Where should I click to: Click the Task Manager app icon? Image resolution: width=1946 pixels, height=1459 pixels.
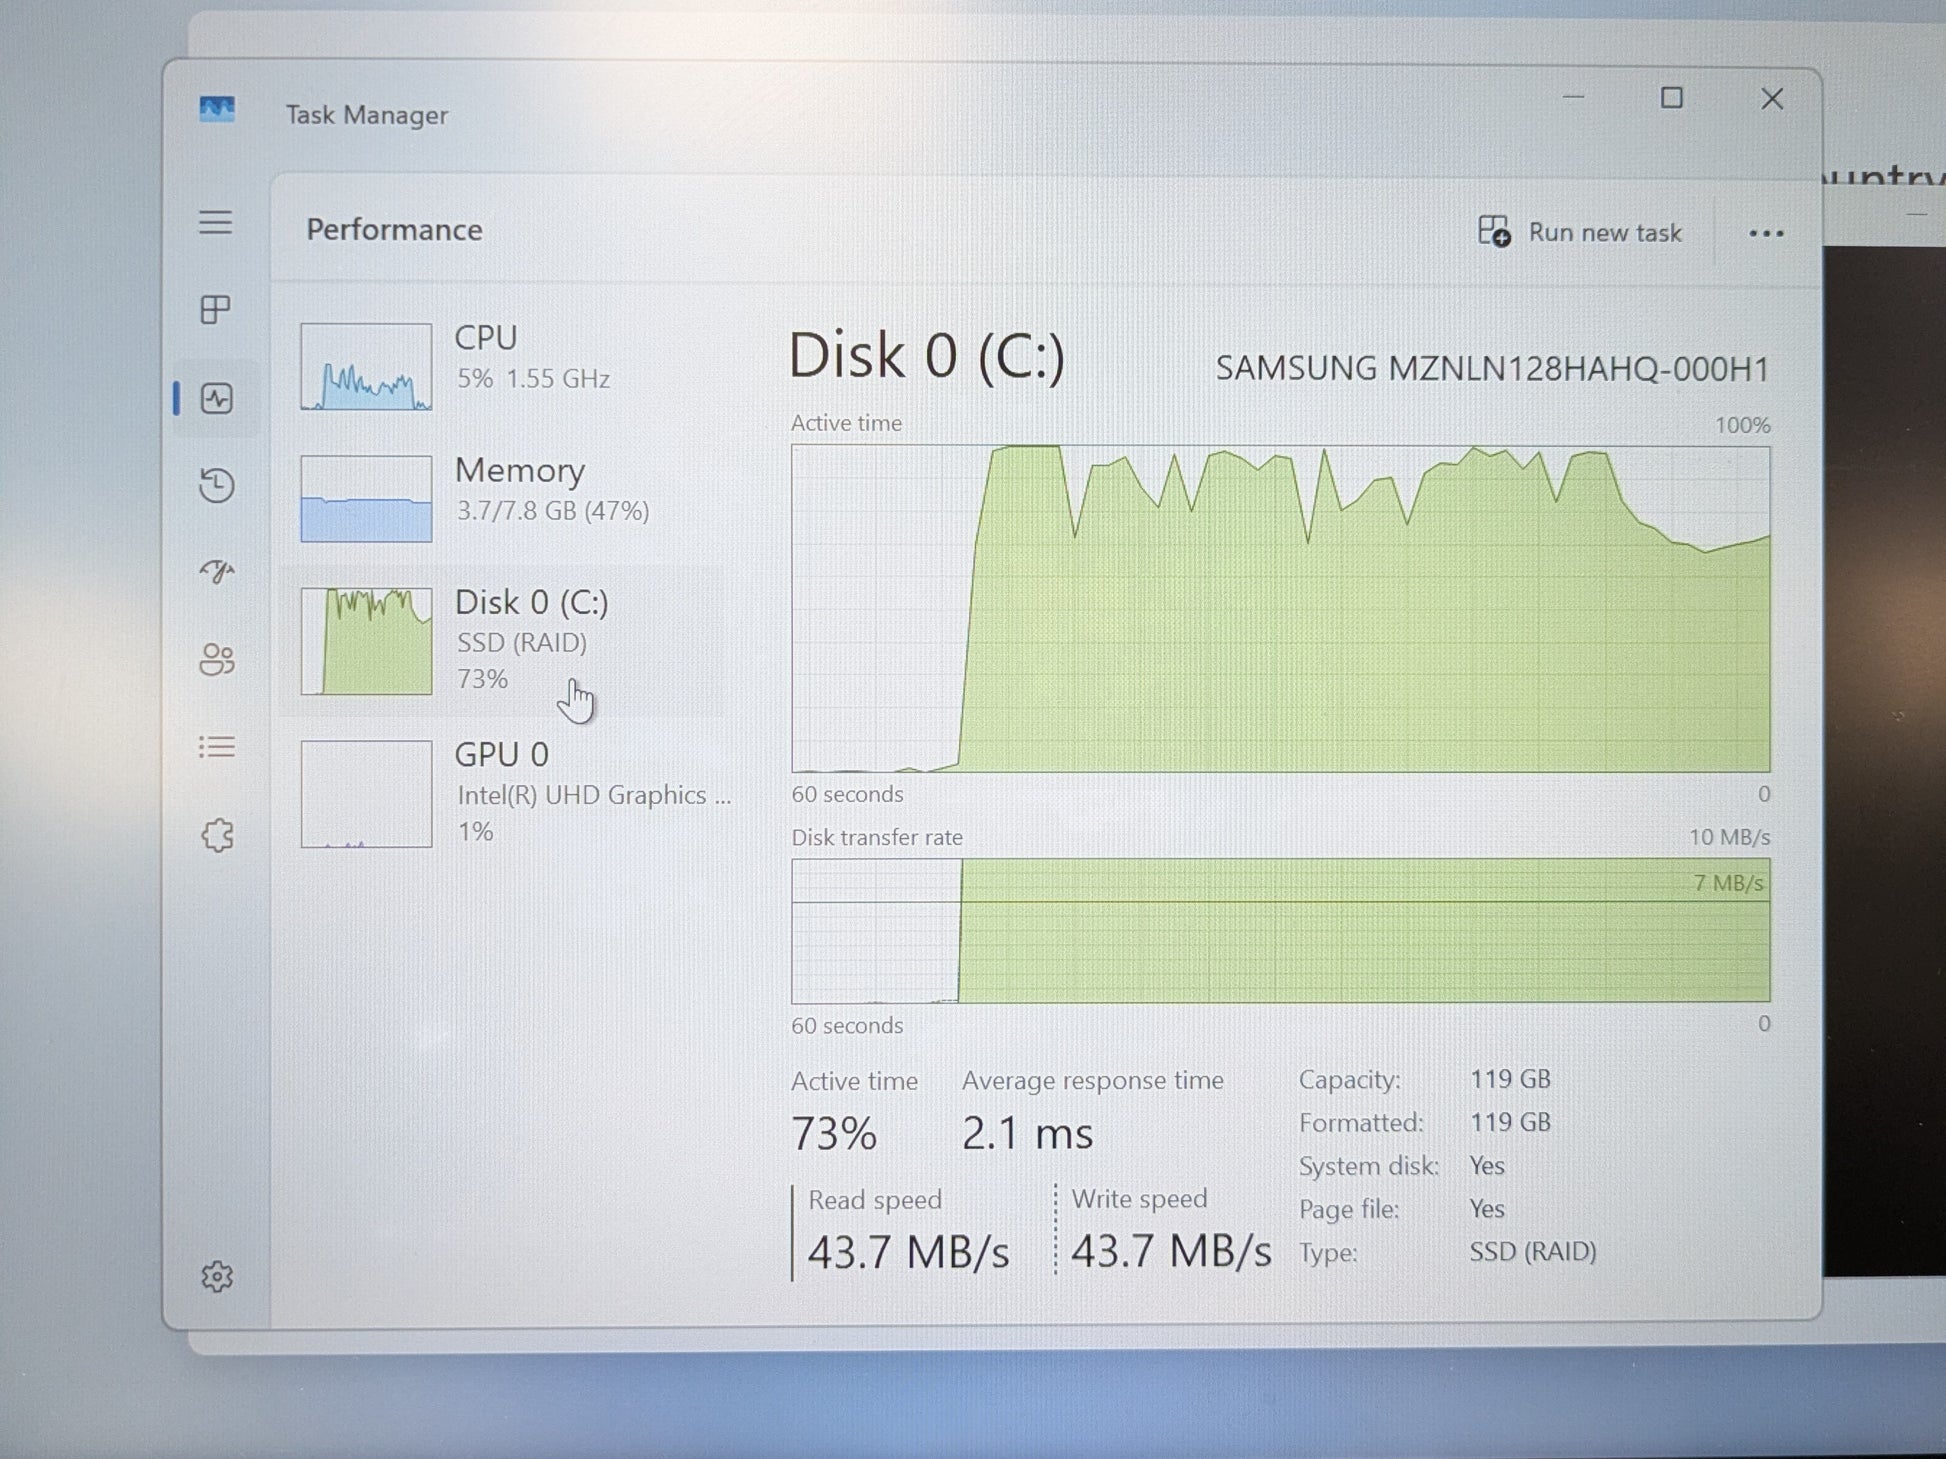pyautogui.click(x=217, y=110)
